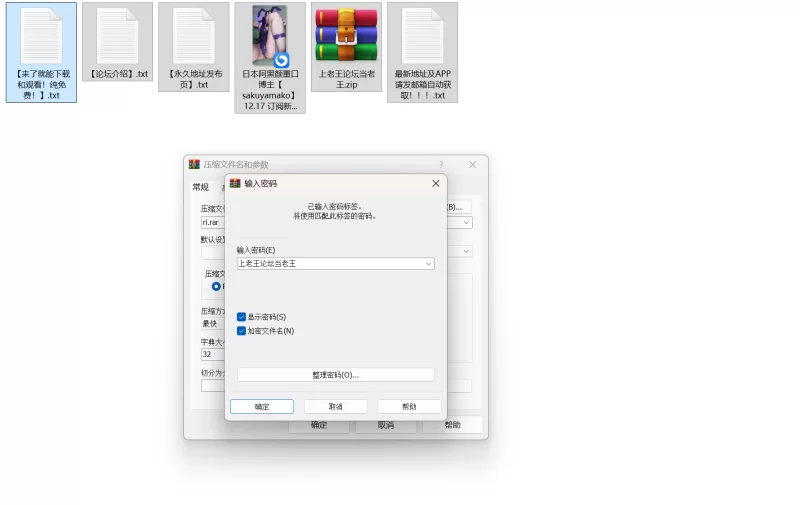Click the archive name field showing ri.rar
This screenshot has height=505, width=800.
pyautogui.click(x=213, y=223)
